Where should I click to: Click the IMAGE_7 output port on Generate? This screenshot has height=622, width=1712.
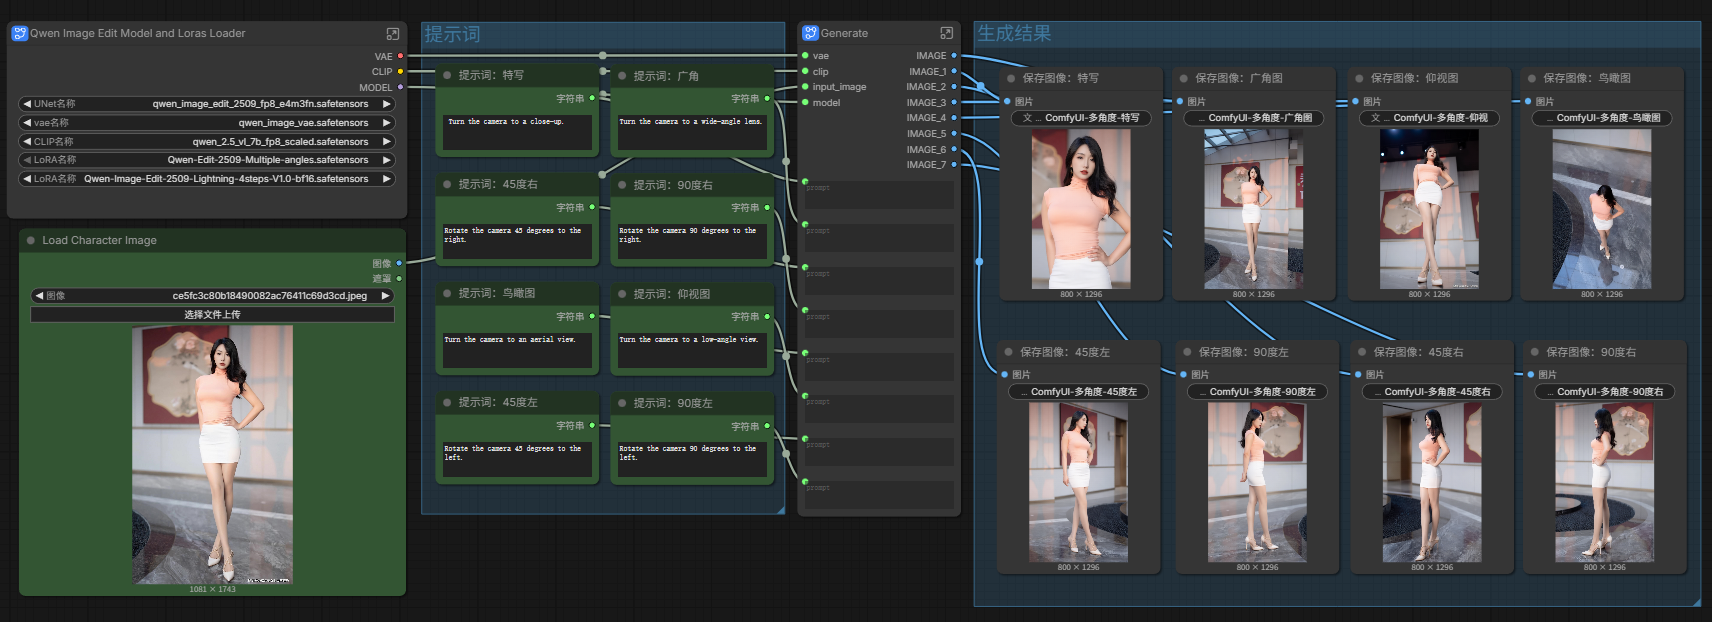[x=954, y=165]
